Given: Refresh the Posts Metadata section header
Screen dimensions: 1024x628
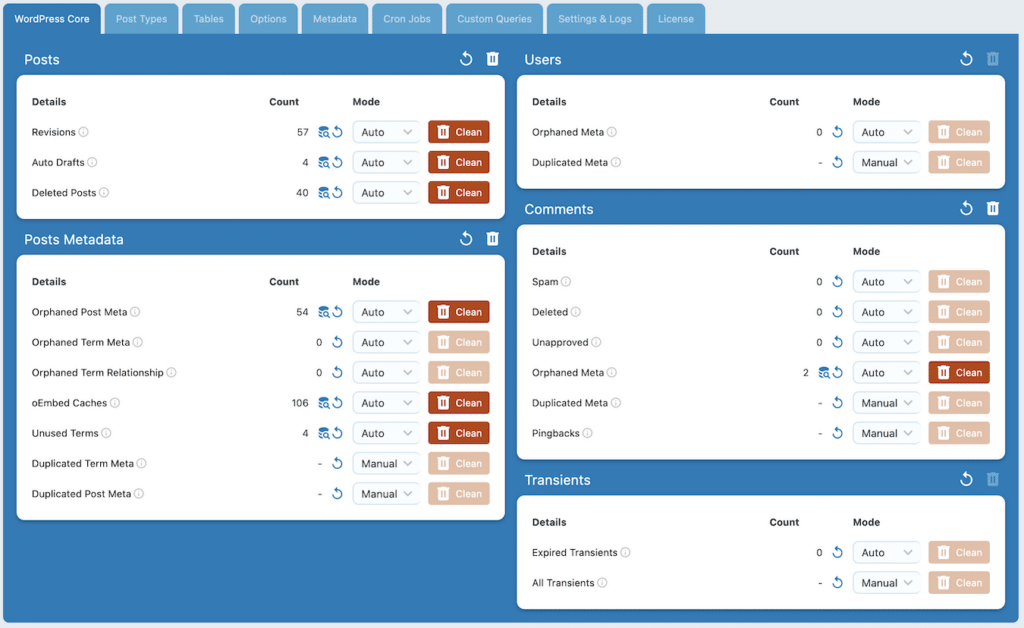Looking at the screenshot, I should click(466, 239).
